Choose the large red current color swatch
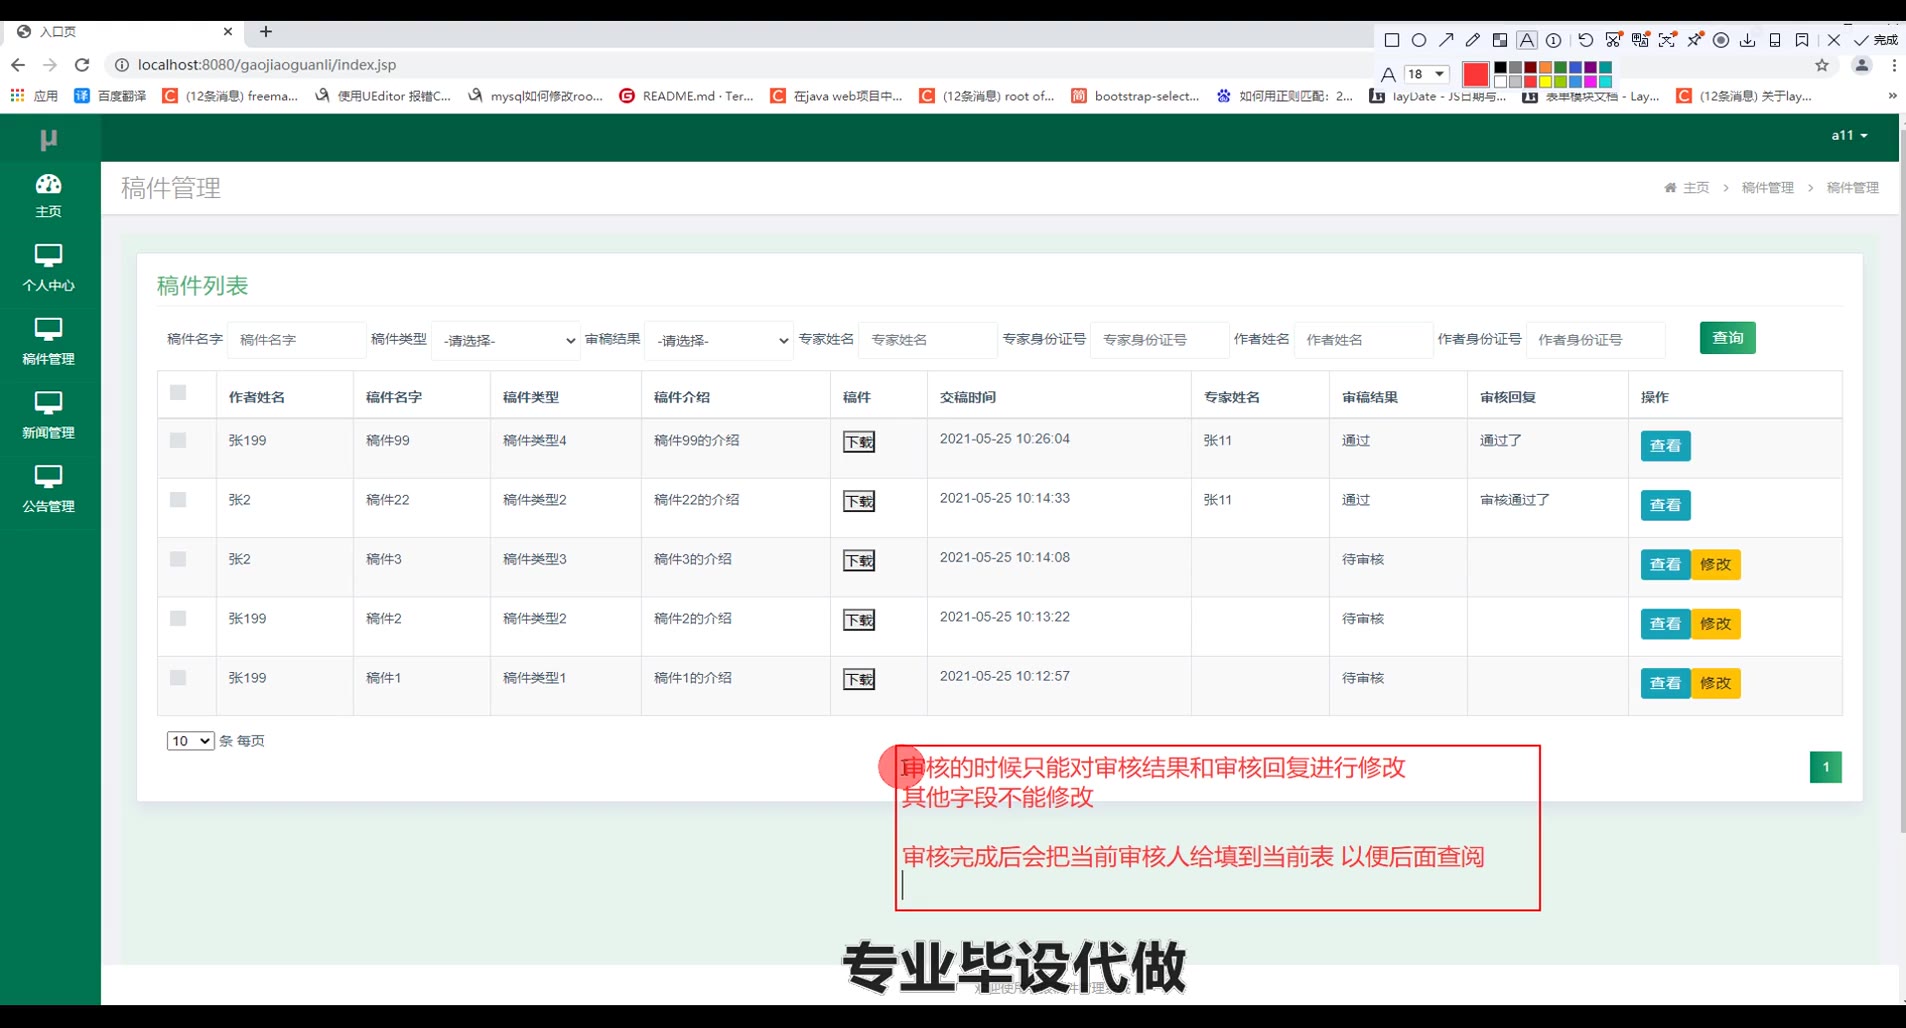This screenshot has height=1028, width=1906. tap(1475, 74)
